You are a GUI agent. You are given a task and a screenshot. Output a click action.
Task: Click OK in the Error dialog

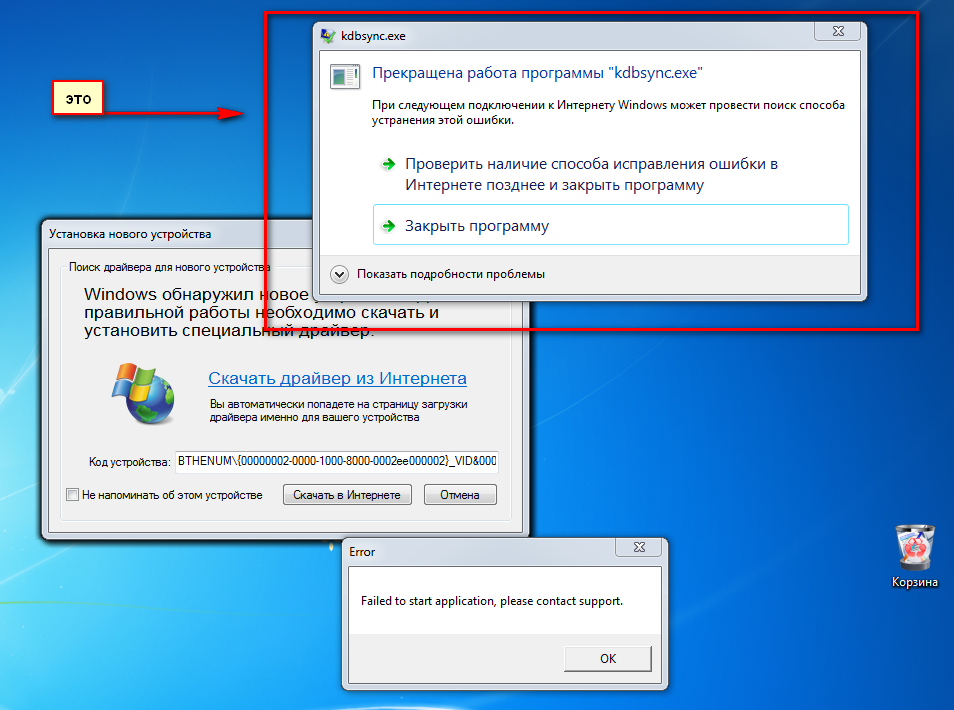pyautogui.click(x=608, y=659)
